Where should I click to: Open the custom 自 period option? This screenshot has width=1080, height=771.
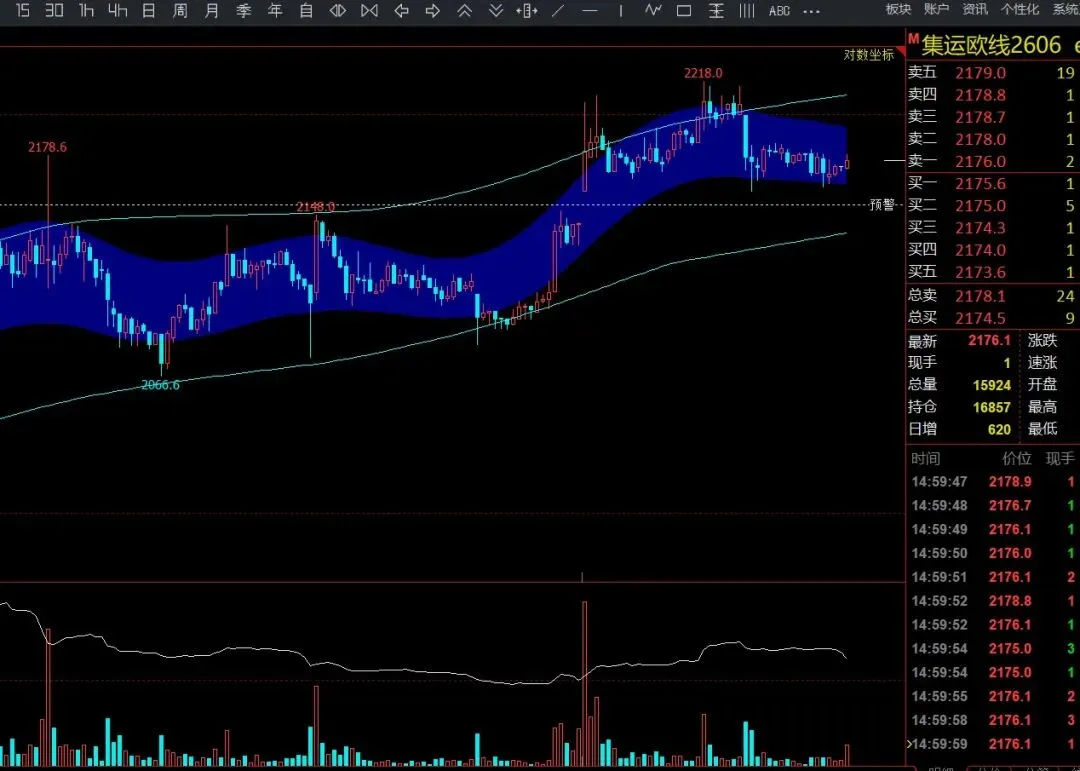click(307, 11)
